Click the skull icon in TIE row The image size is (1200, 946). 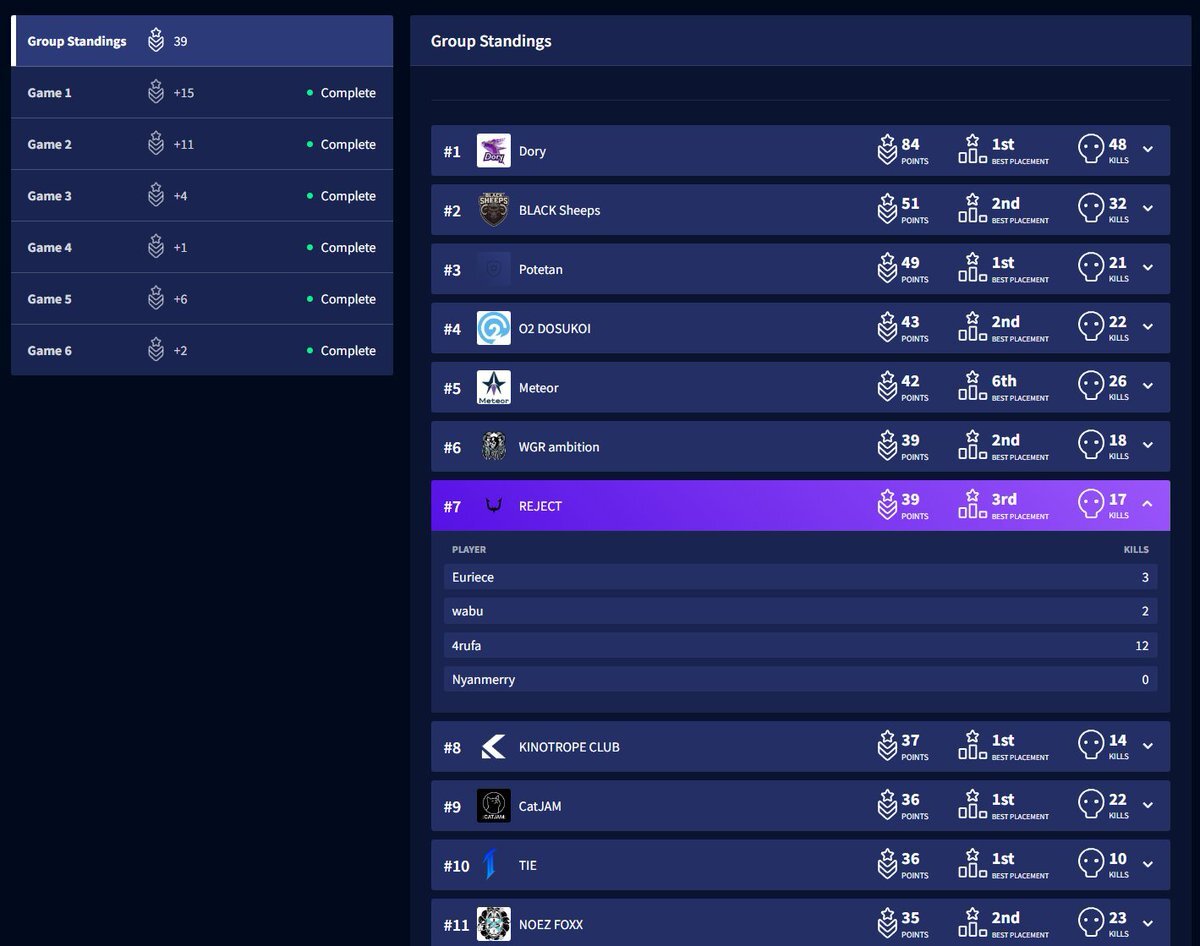(1091, 864)
